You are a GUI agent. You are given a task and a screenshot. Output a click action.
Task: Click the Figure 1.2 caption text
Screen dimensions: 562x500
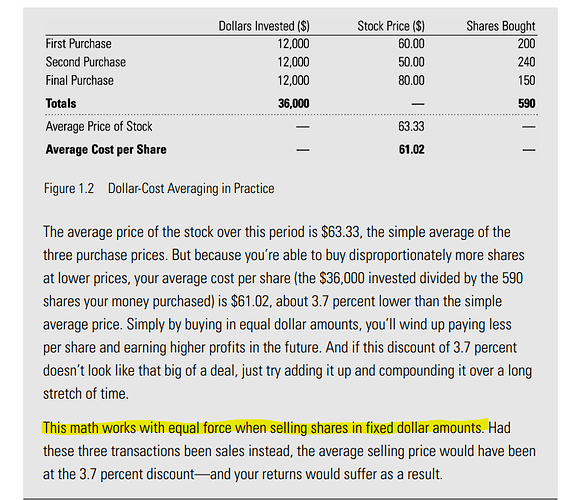(159, 188)
